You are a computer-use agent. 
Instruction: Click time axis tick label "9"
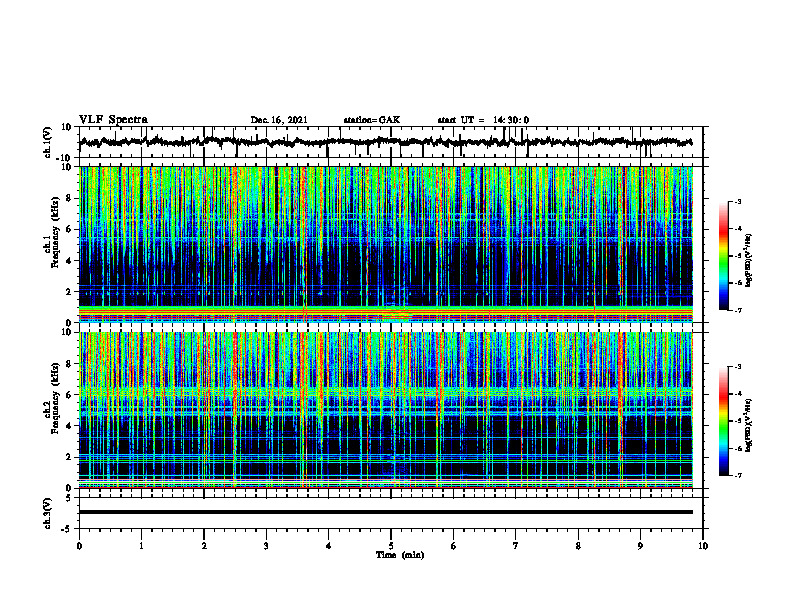640,546
